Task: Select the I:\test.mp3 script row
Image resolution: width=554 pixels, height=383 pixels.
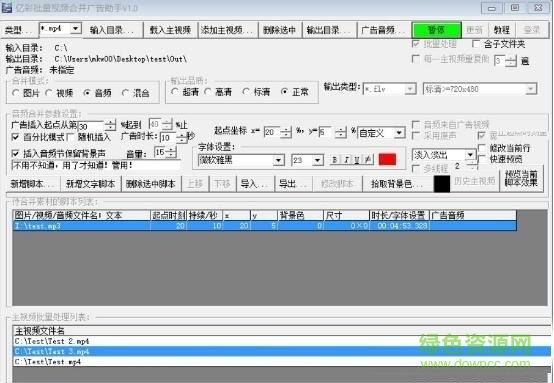Action: point(265,226)
